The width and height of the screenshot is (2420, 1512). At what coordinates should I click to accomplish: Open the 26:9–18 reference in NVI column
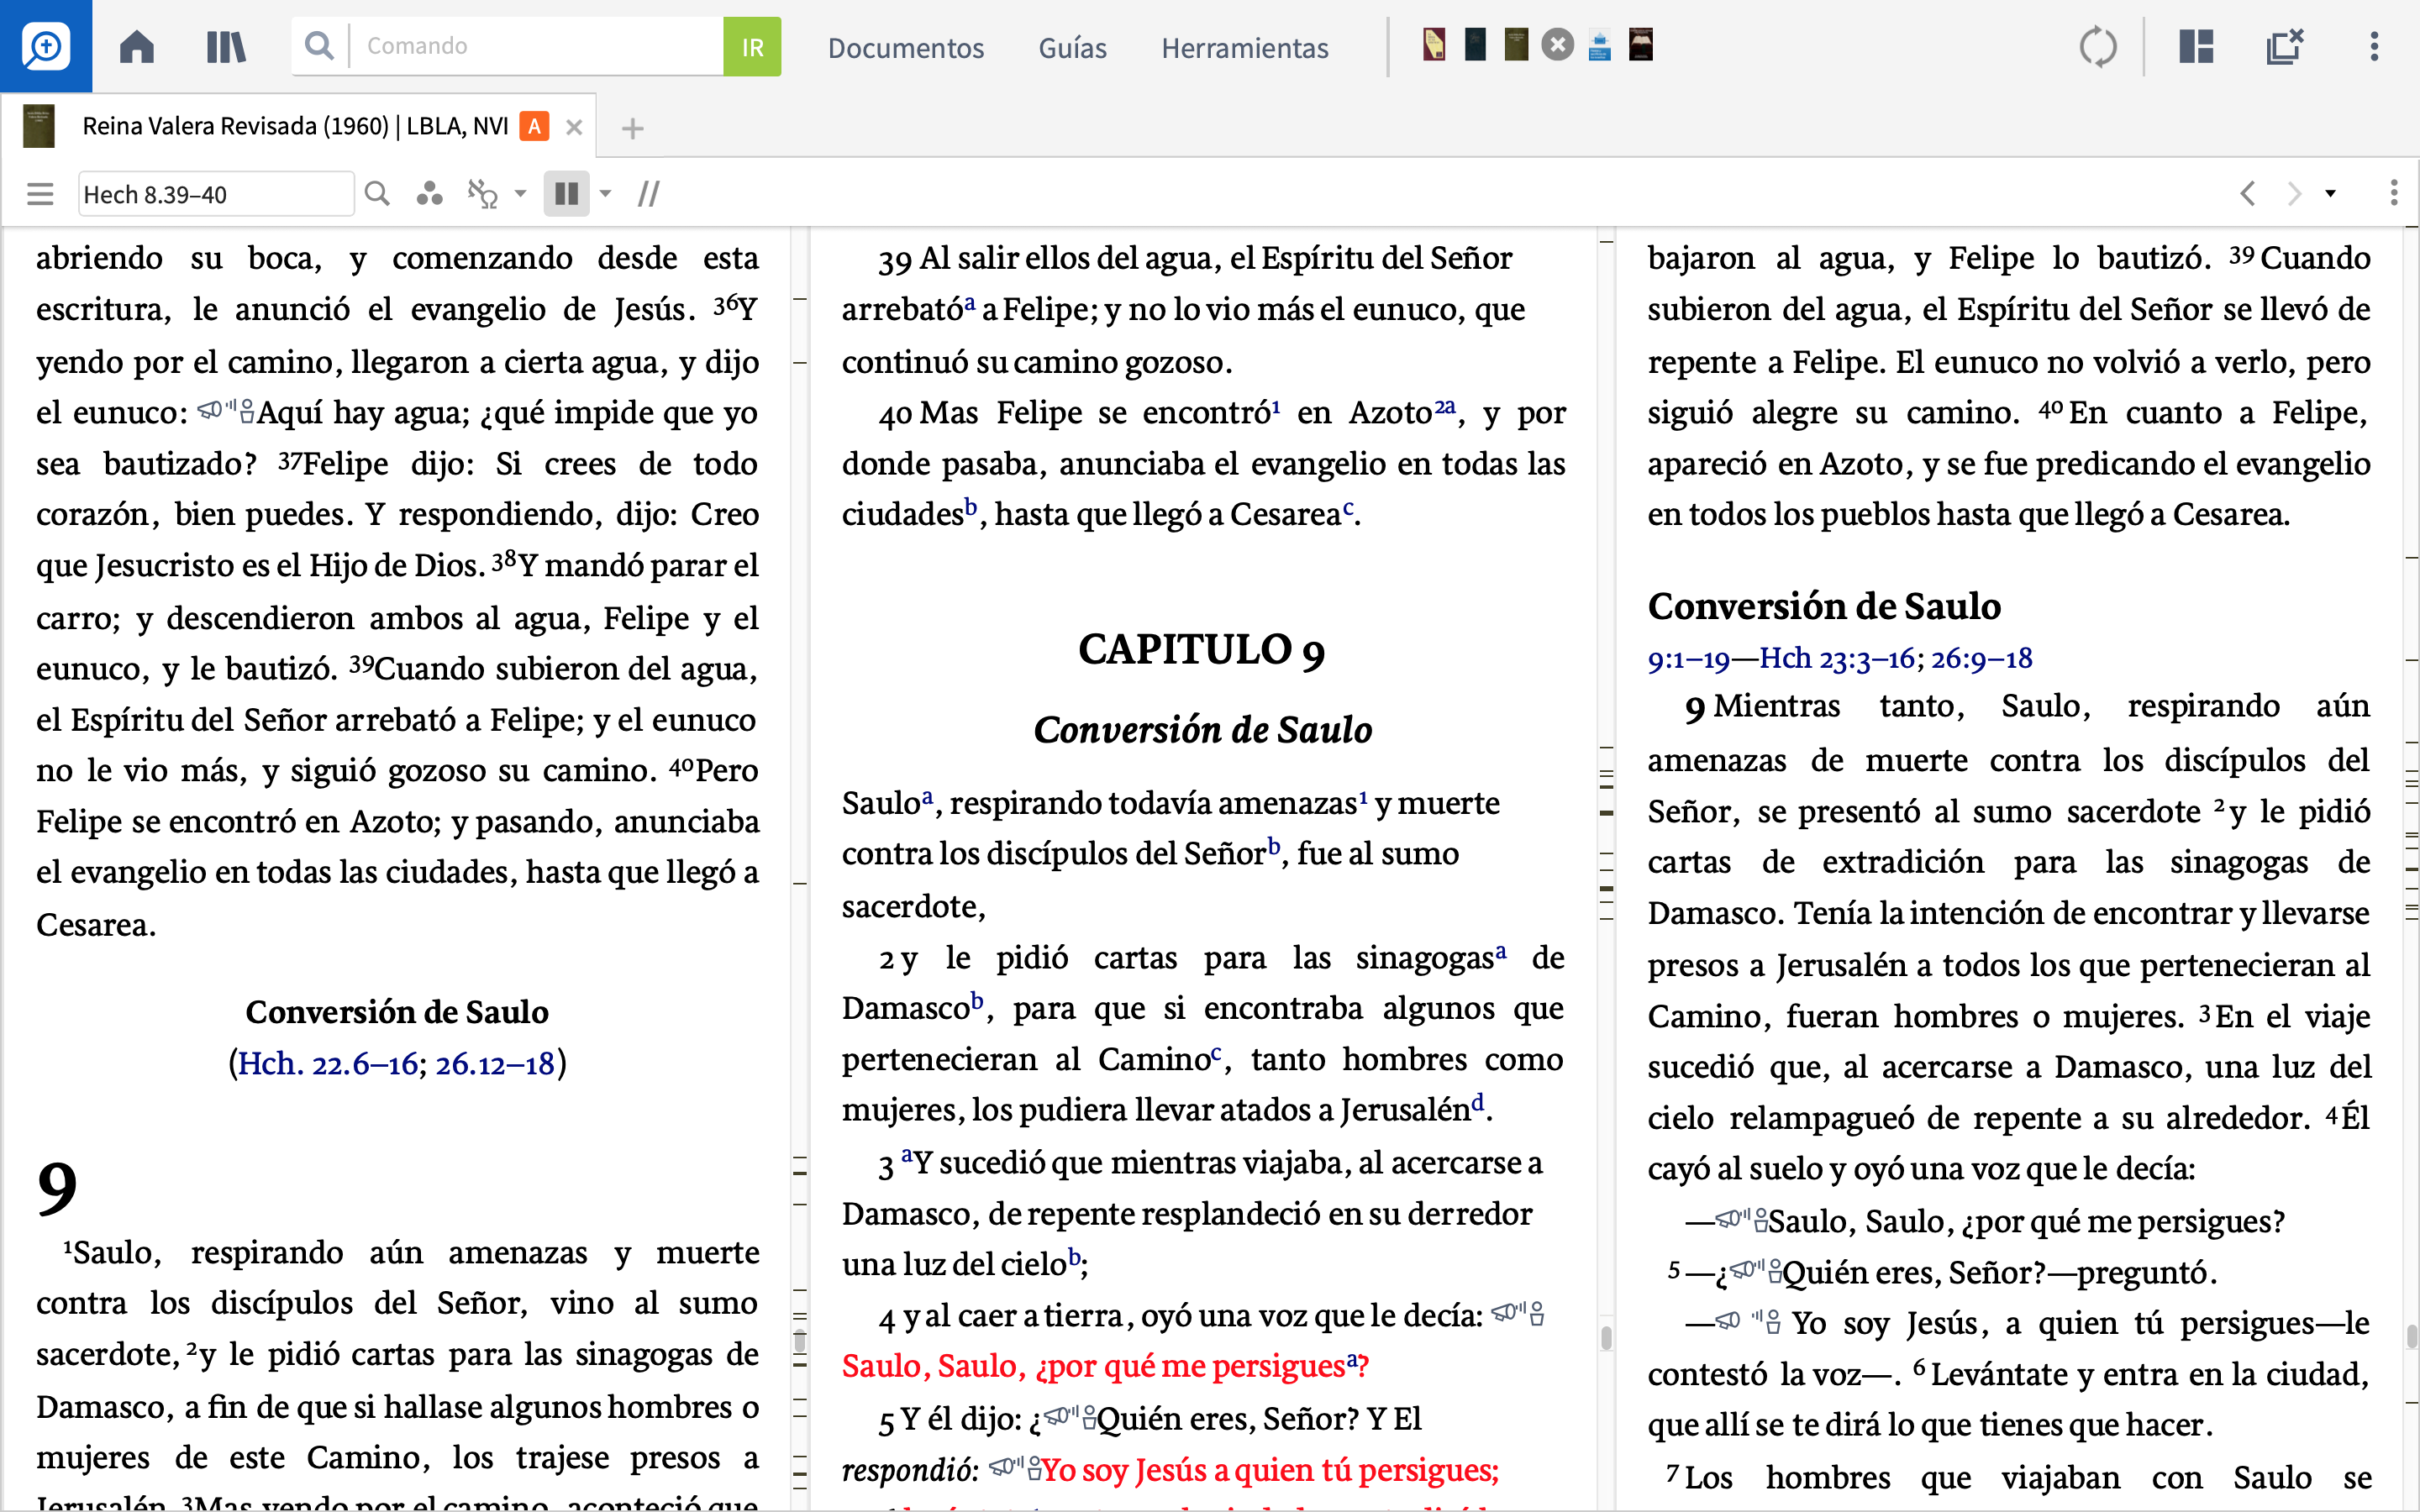[1982, 658]
